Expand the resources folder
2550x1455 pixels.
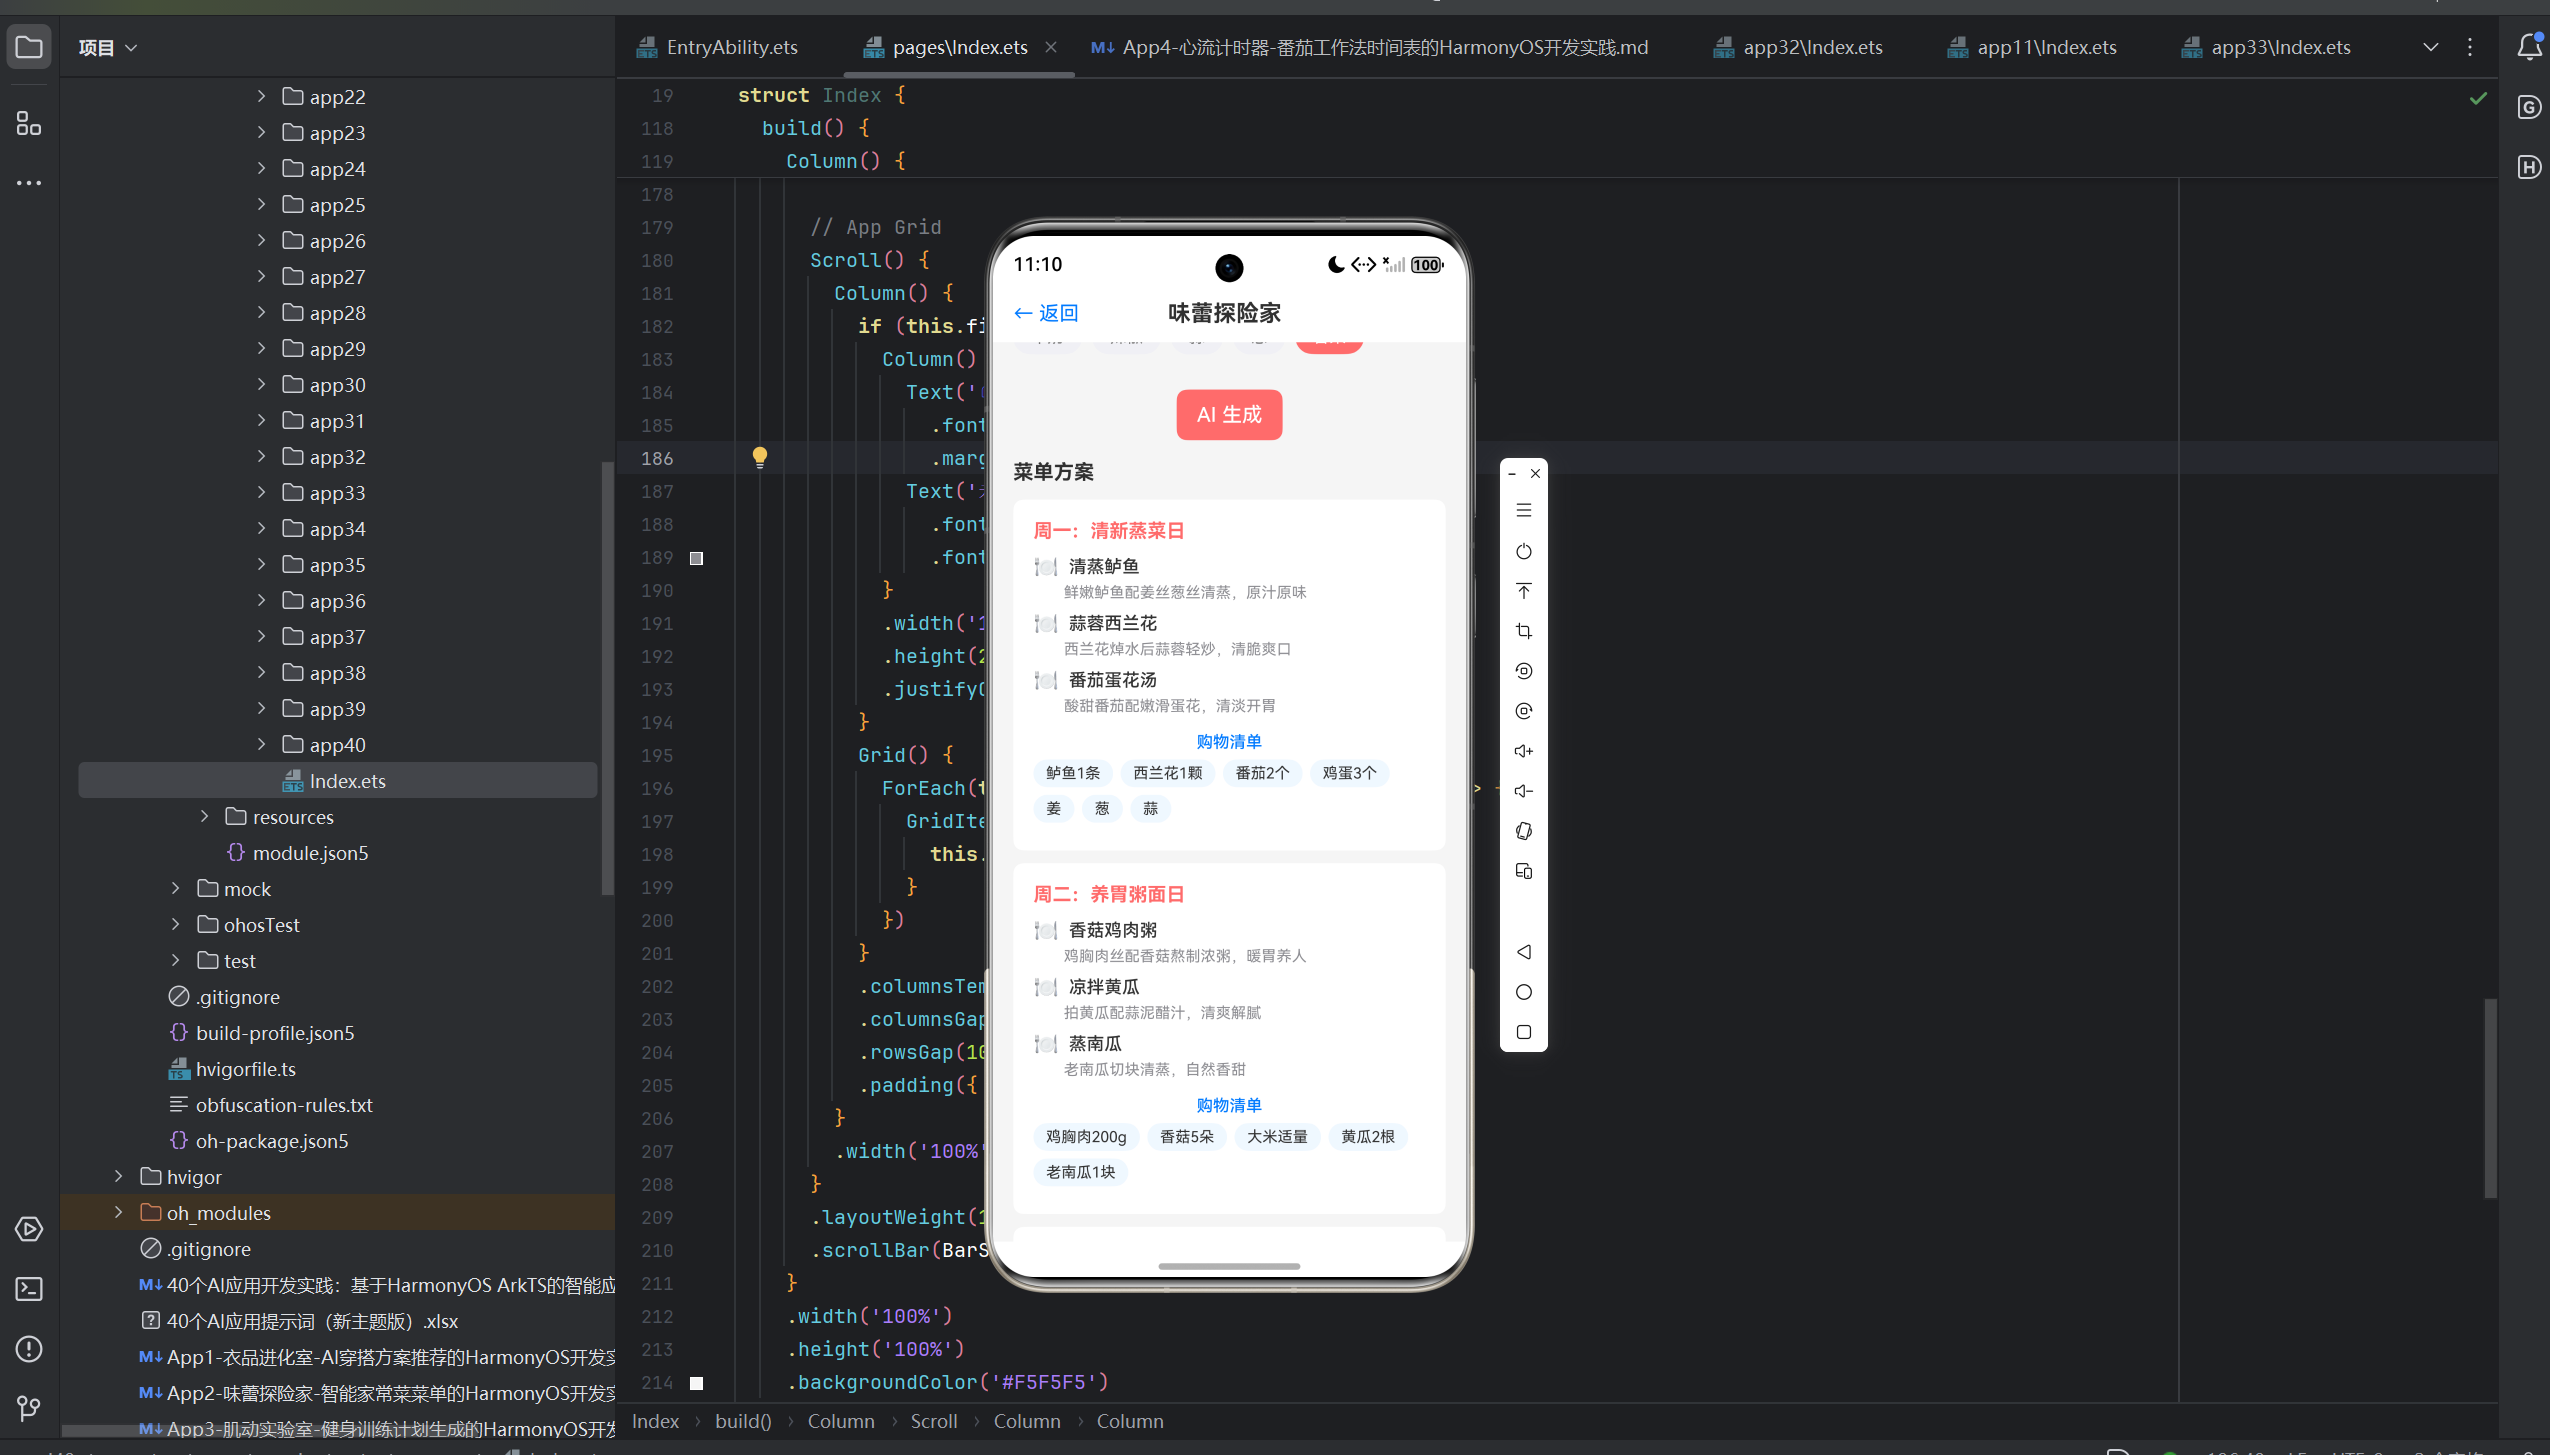[x=204, y=816]
